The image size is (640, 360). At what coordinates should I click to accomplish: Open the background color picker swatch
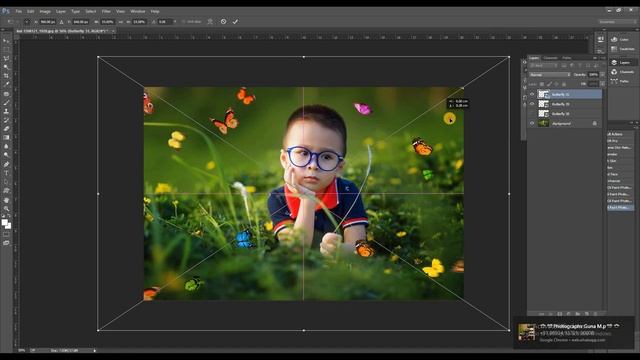[x=9, y=226]
